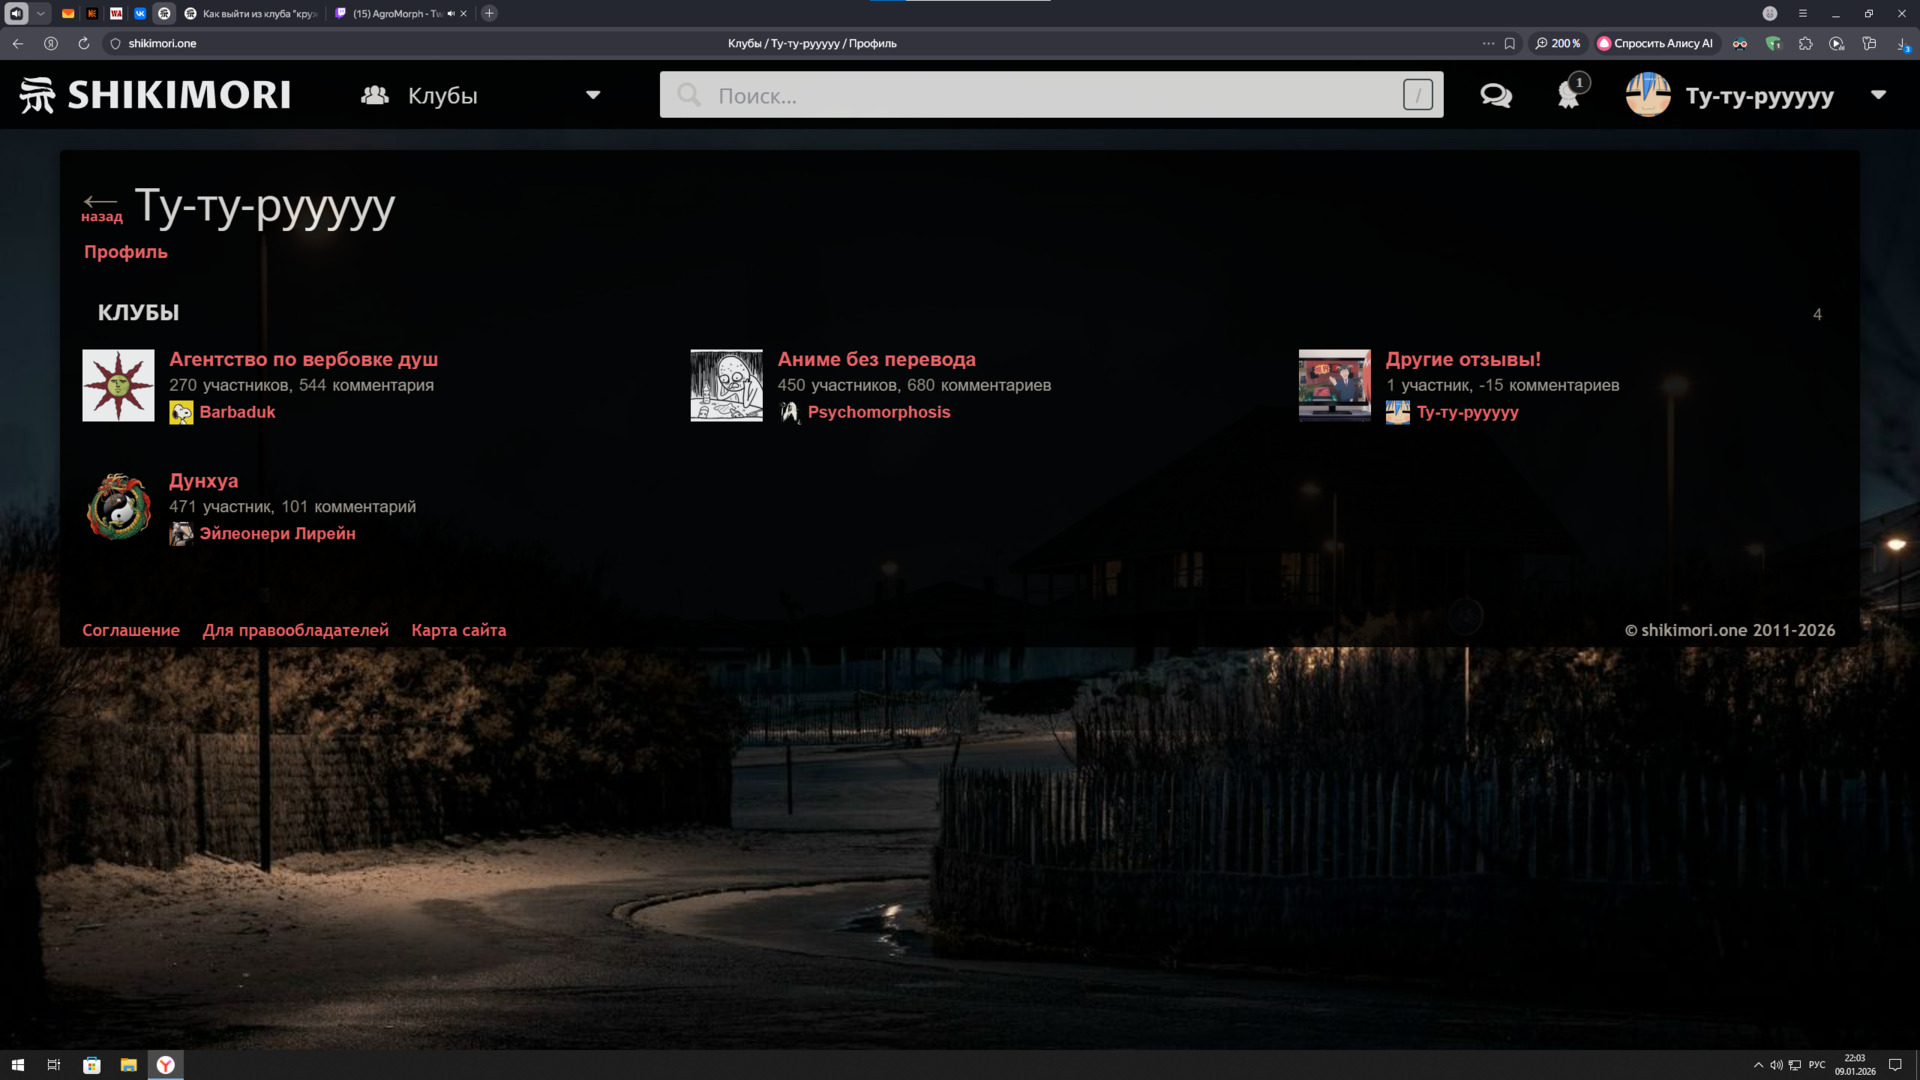Open the browser extensions puzzle icon
Screen dimensions: 1920x1080
pos(1805,44)
